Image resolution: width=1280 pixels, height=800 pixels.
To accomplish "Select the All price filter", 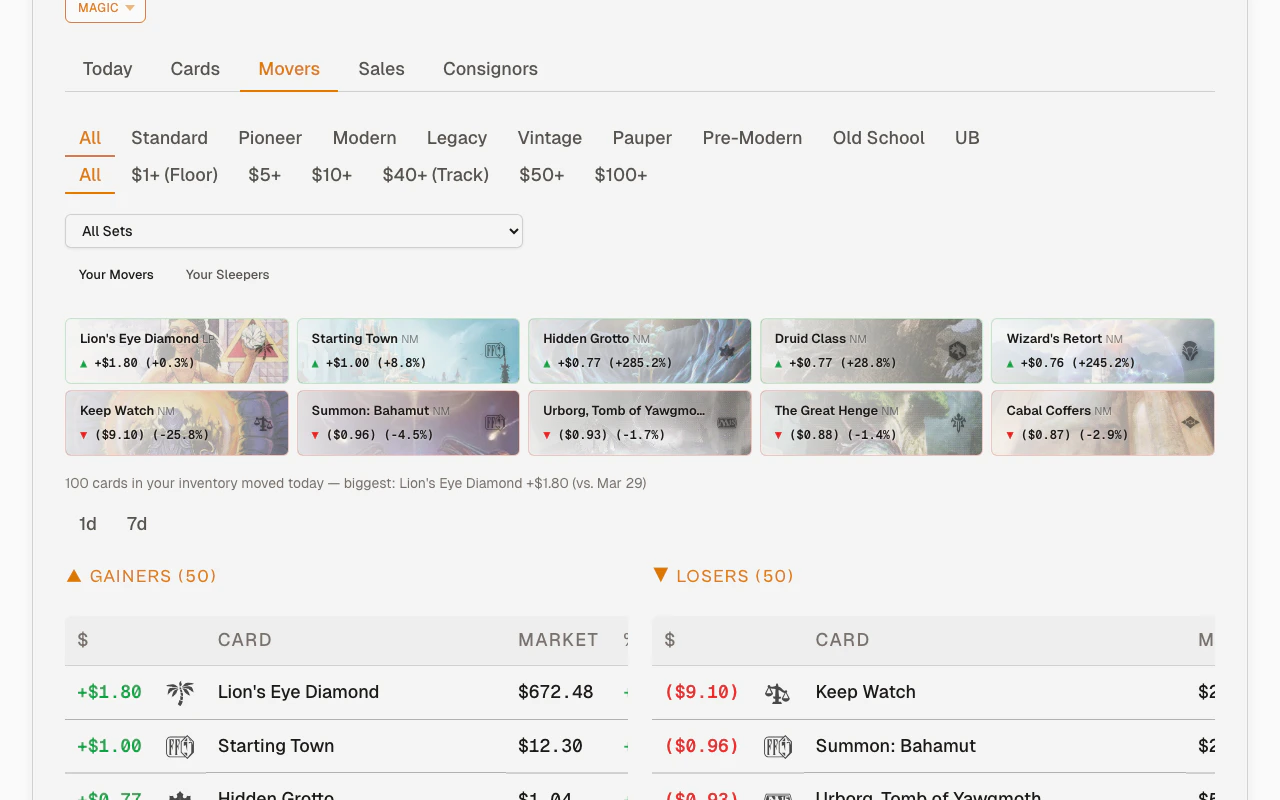I will (90, 175).
